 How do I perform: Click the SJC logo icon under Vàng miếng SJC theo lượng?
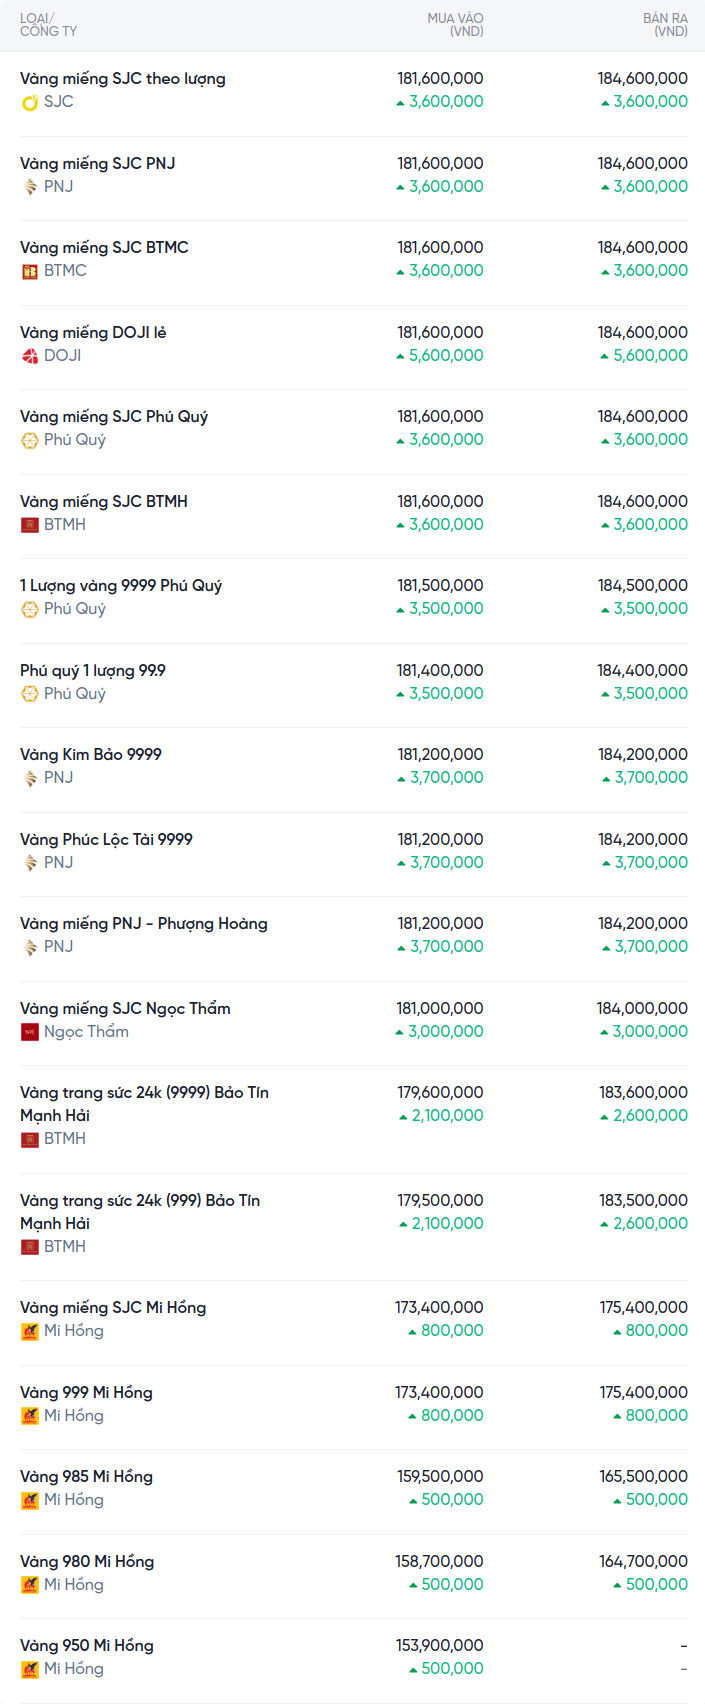coord(30,102)
